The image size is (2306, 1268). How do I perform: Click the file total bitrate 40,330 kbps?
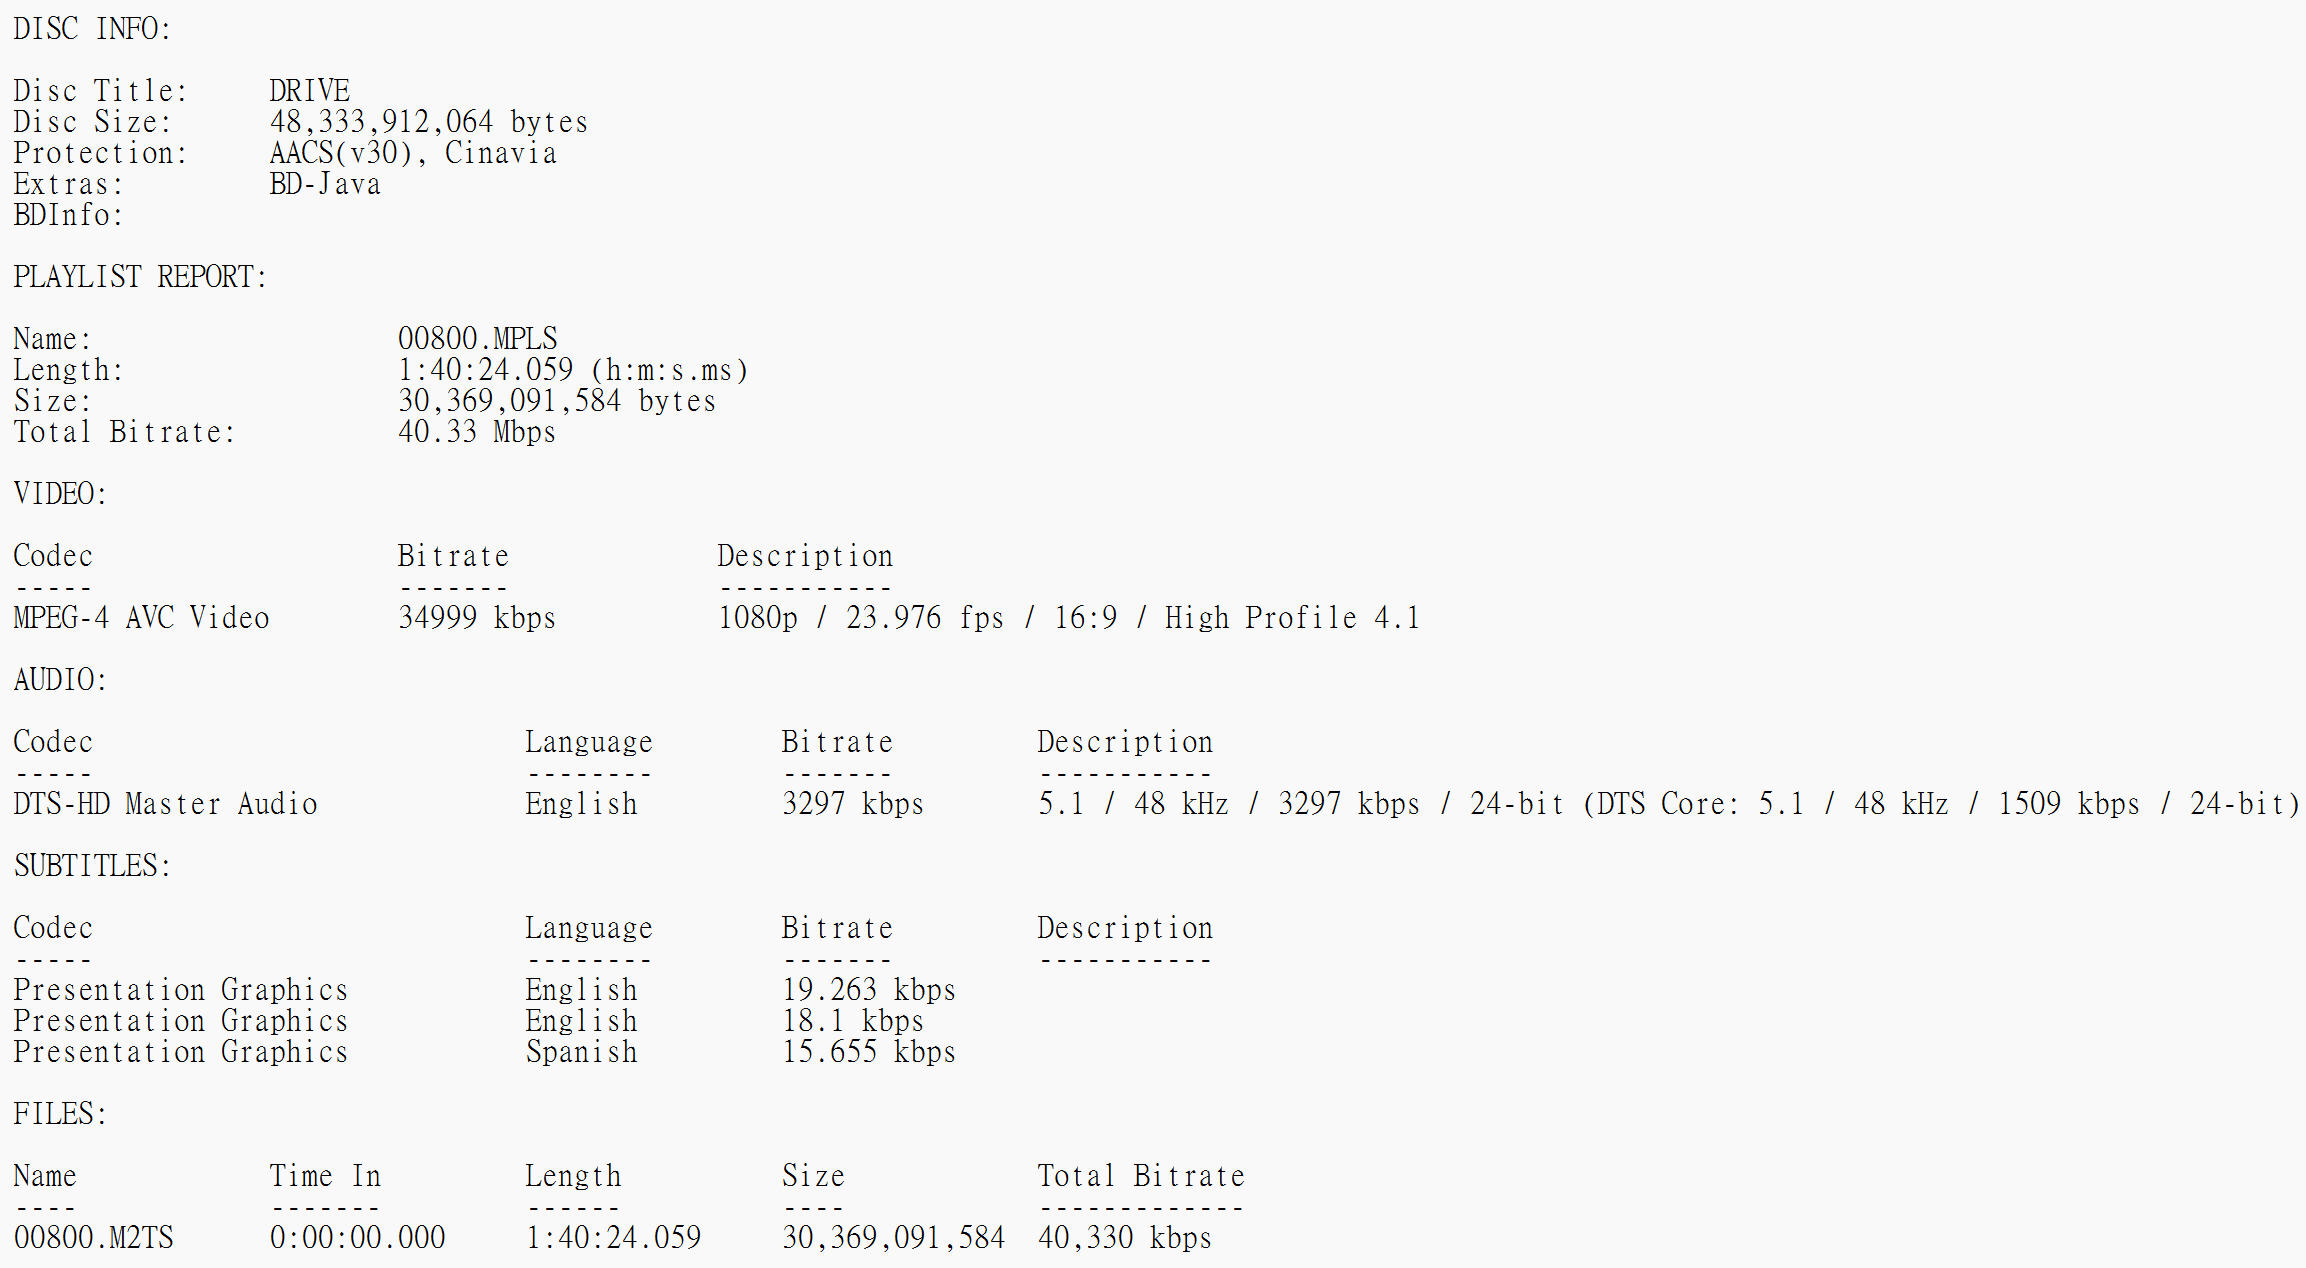pyautogui.click(x=1124, y=1238)
